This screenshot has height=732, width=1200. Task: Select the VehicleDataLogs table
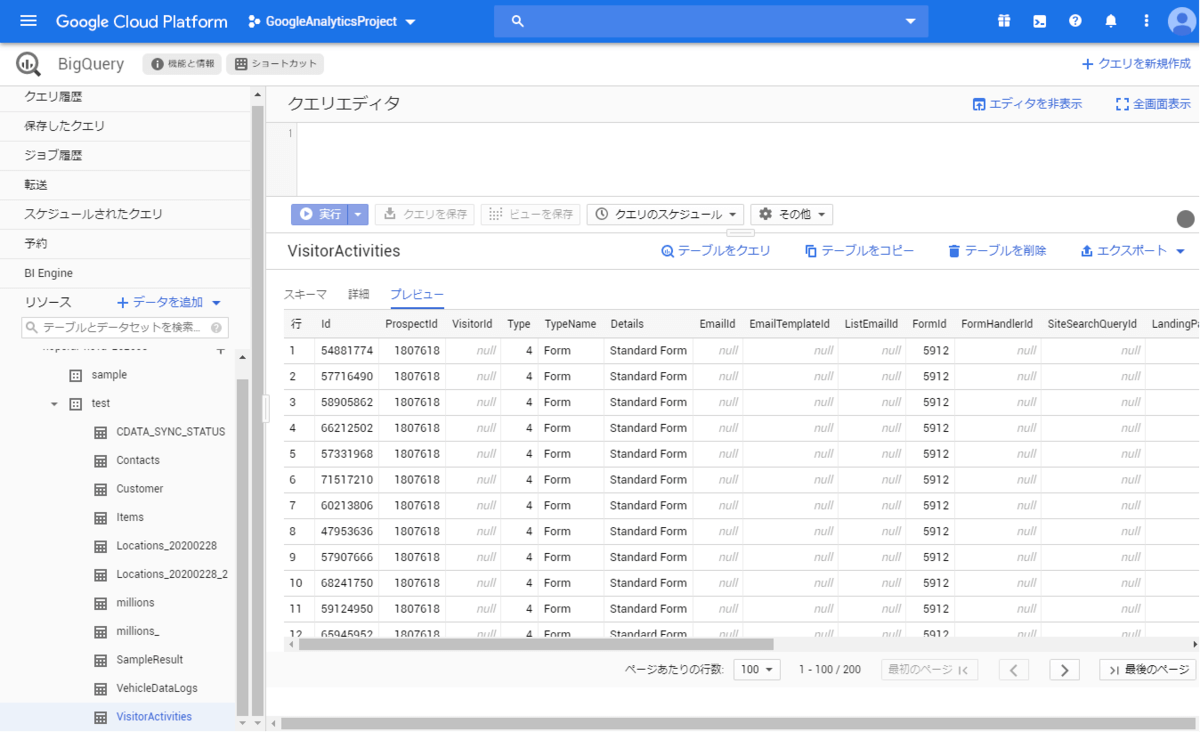[156, 688]
